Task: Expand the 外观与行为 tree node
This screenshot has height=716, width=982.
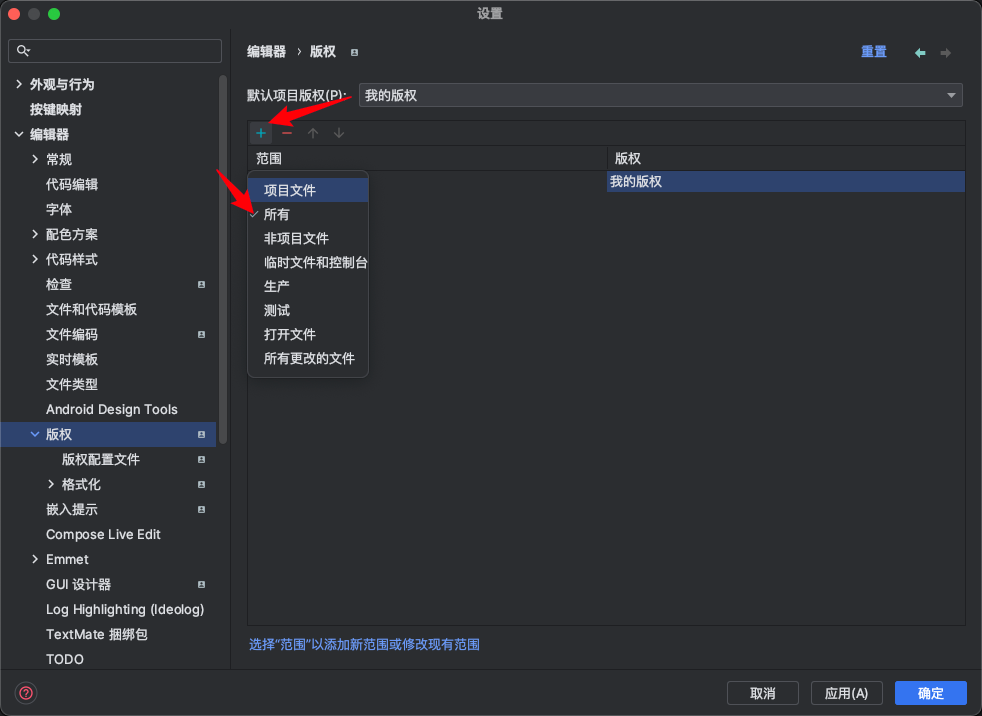Action: point(19,85)
